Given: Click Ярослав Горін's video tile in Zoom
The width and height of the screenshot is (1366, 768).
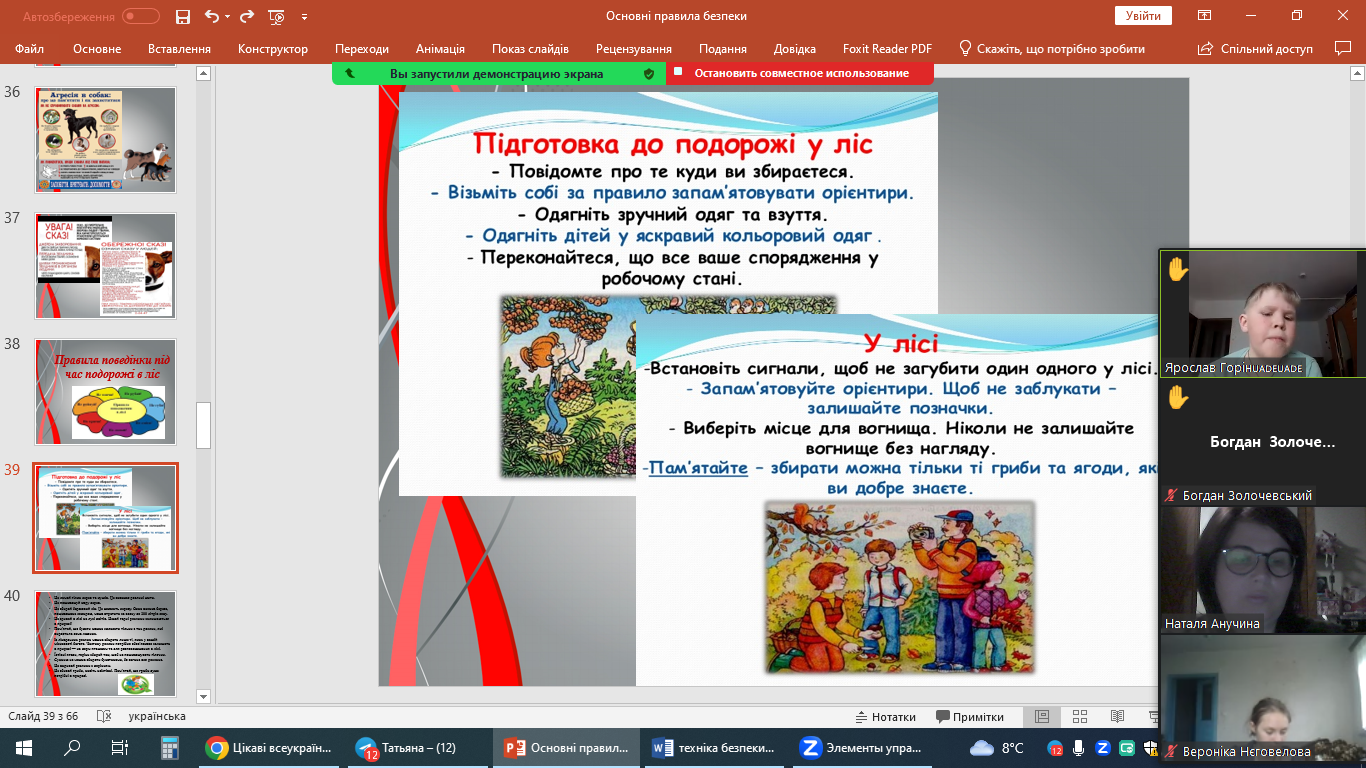Looking at the screenshot, I should (x=1261, y=313).
